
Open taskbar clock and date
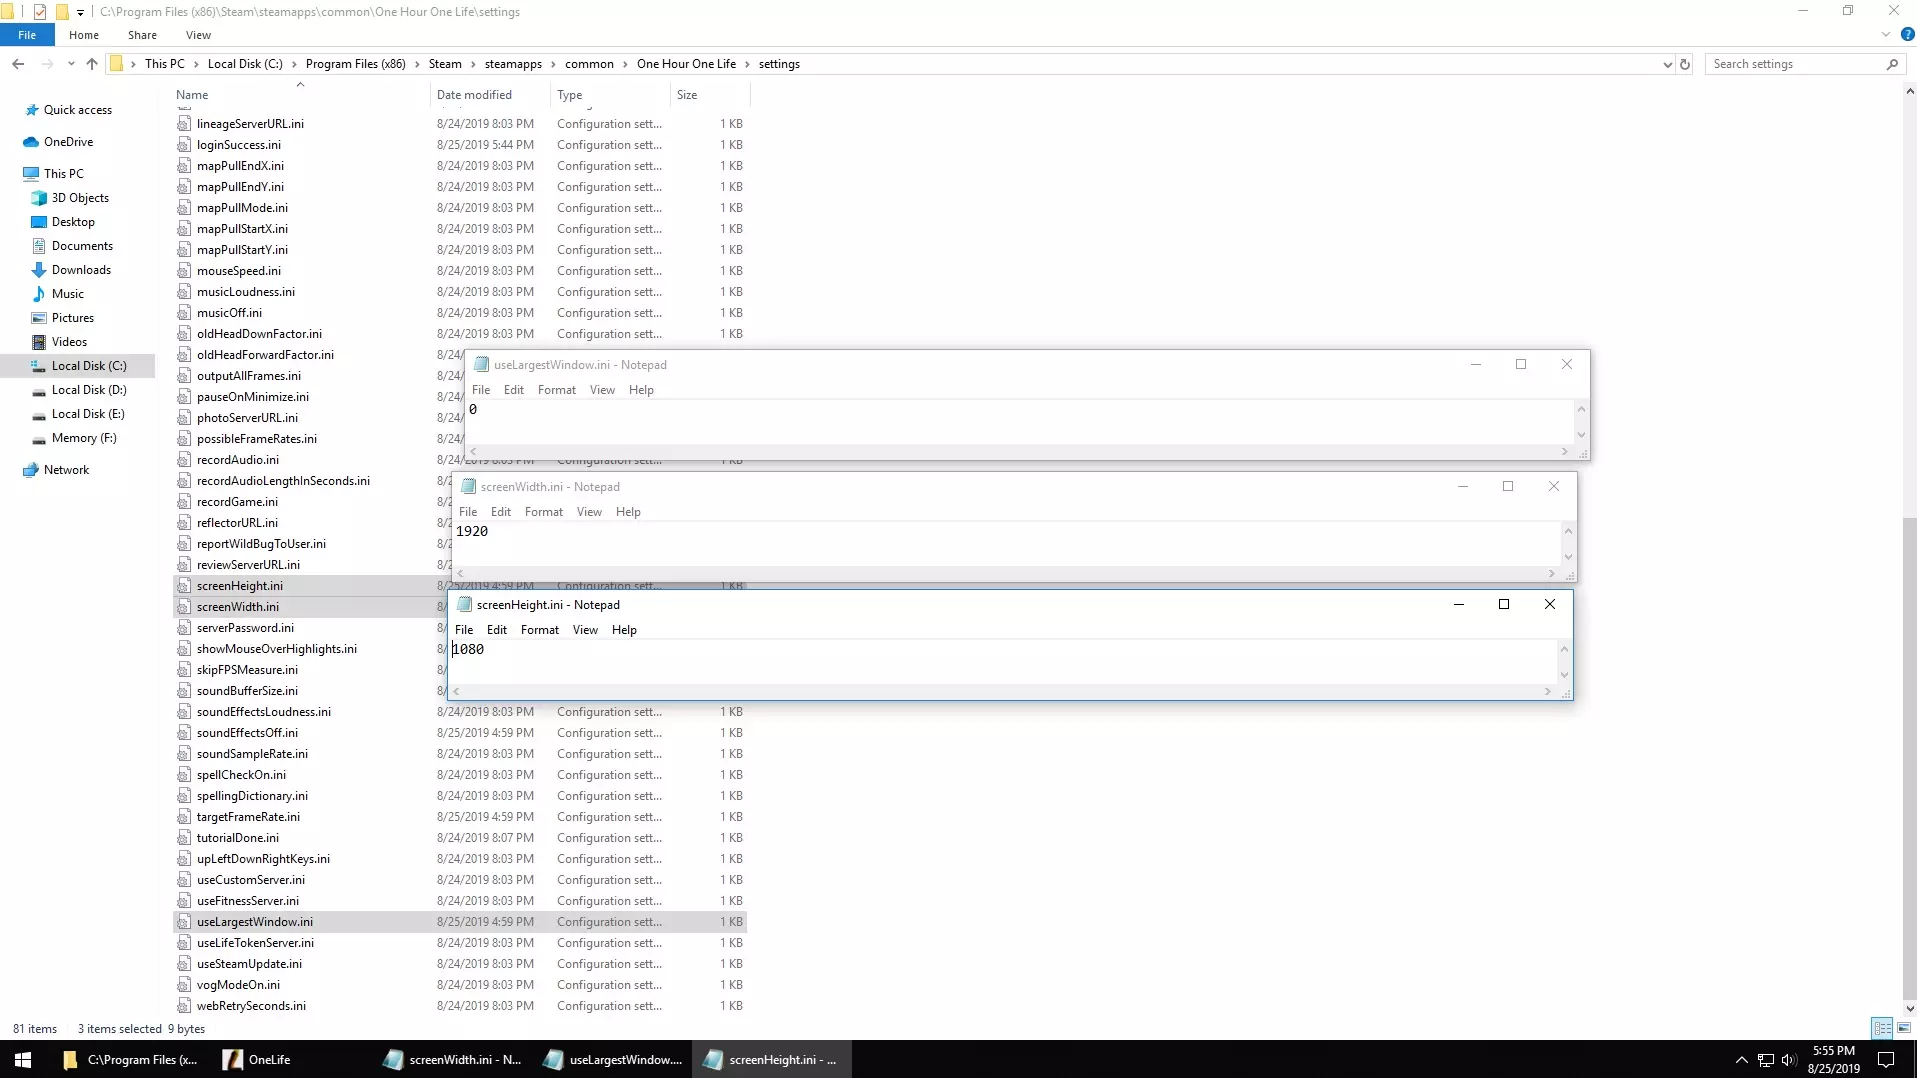pos(1833,1059)
